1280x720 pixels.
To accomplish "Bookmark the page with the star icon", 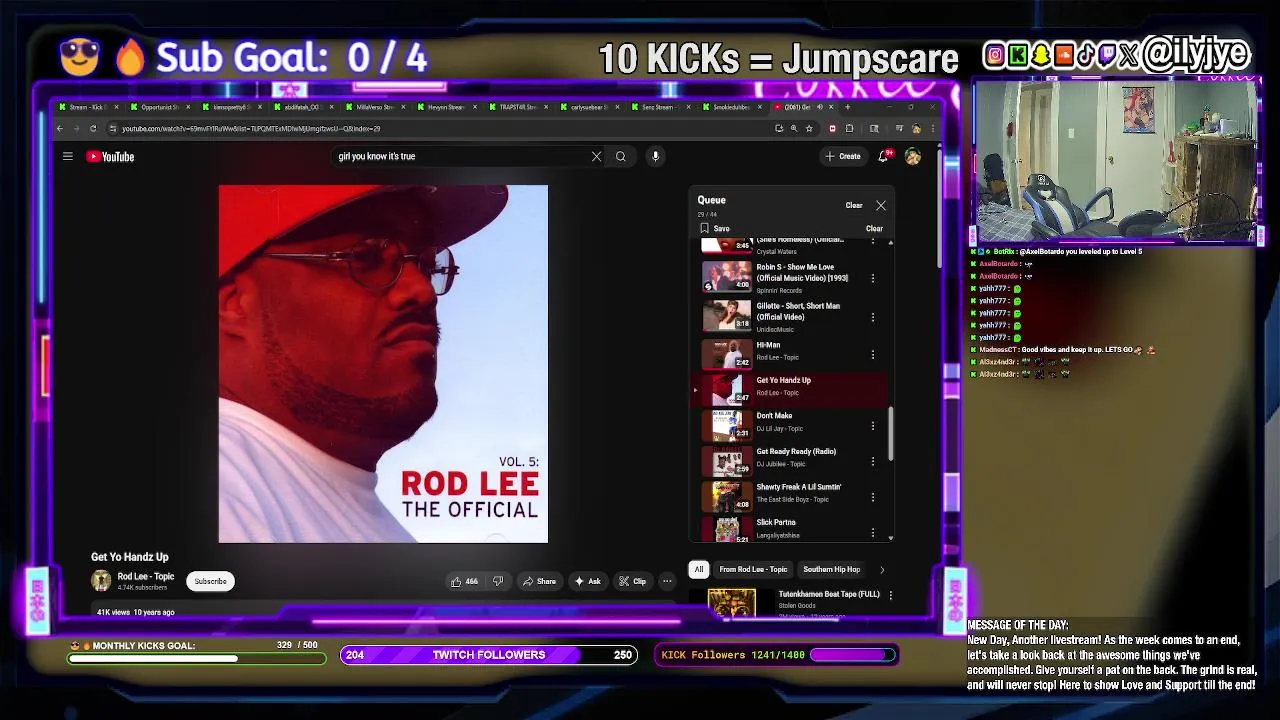I will [x=809, y=128].
